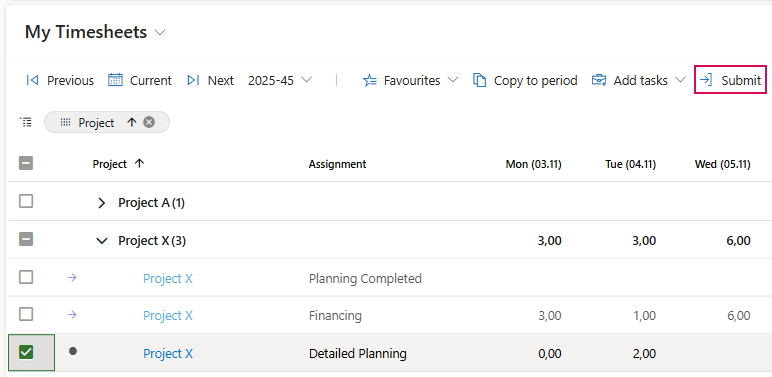Check the Project A group checkbox
This screenshot has width=772, height=377.
coord(26,201)
